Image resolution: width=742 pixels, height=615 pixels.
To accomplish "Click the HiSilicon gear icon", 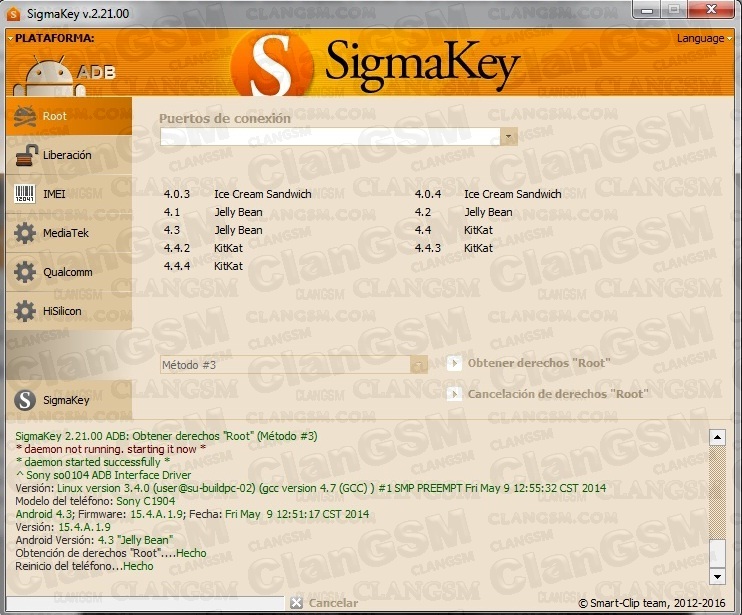I will click(x=25, y=311).
